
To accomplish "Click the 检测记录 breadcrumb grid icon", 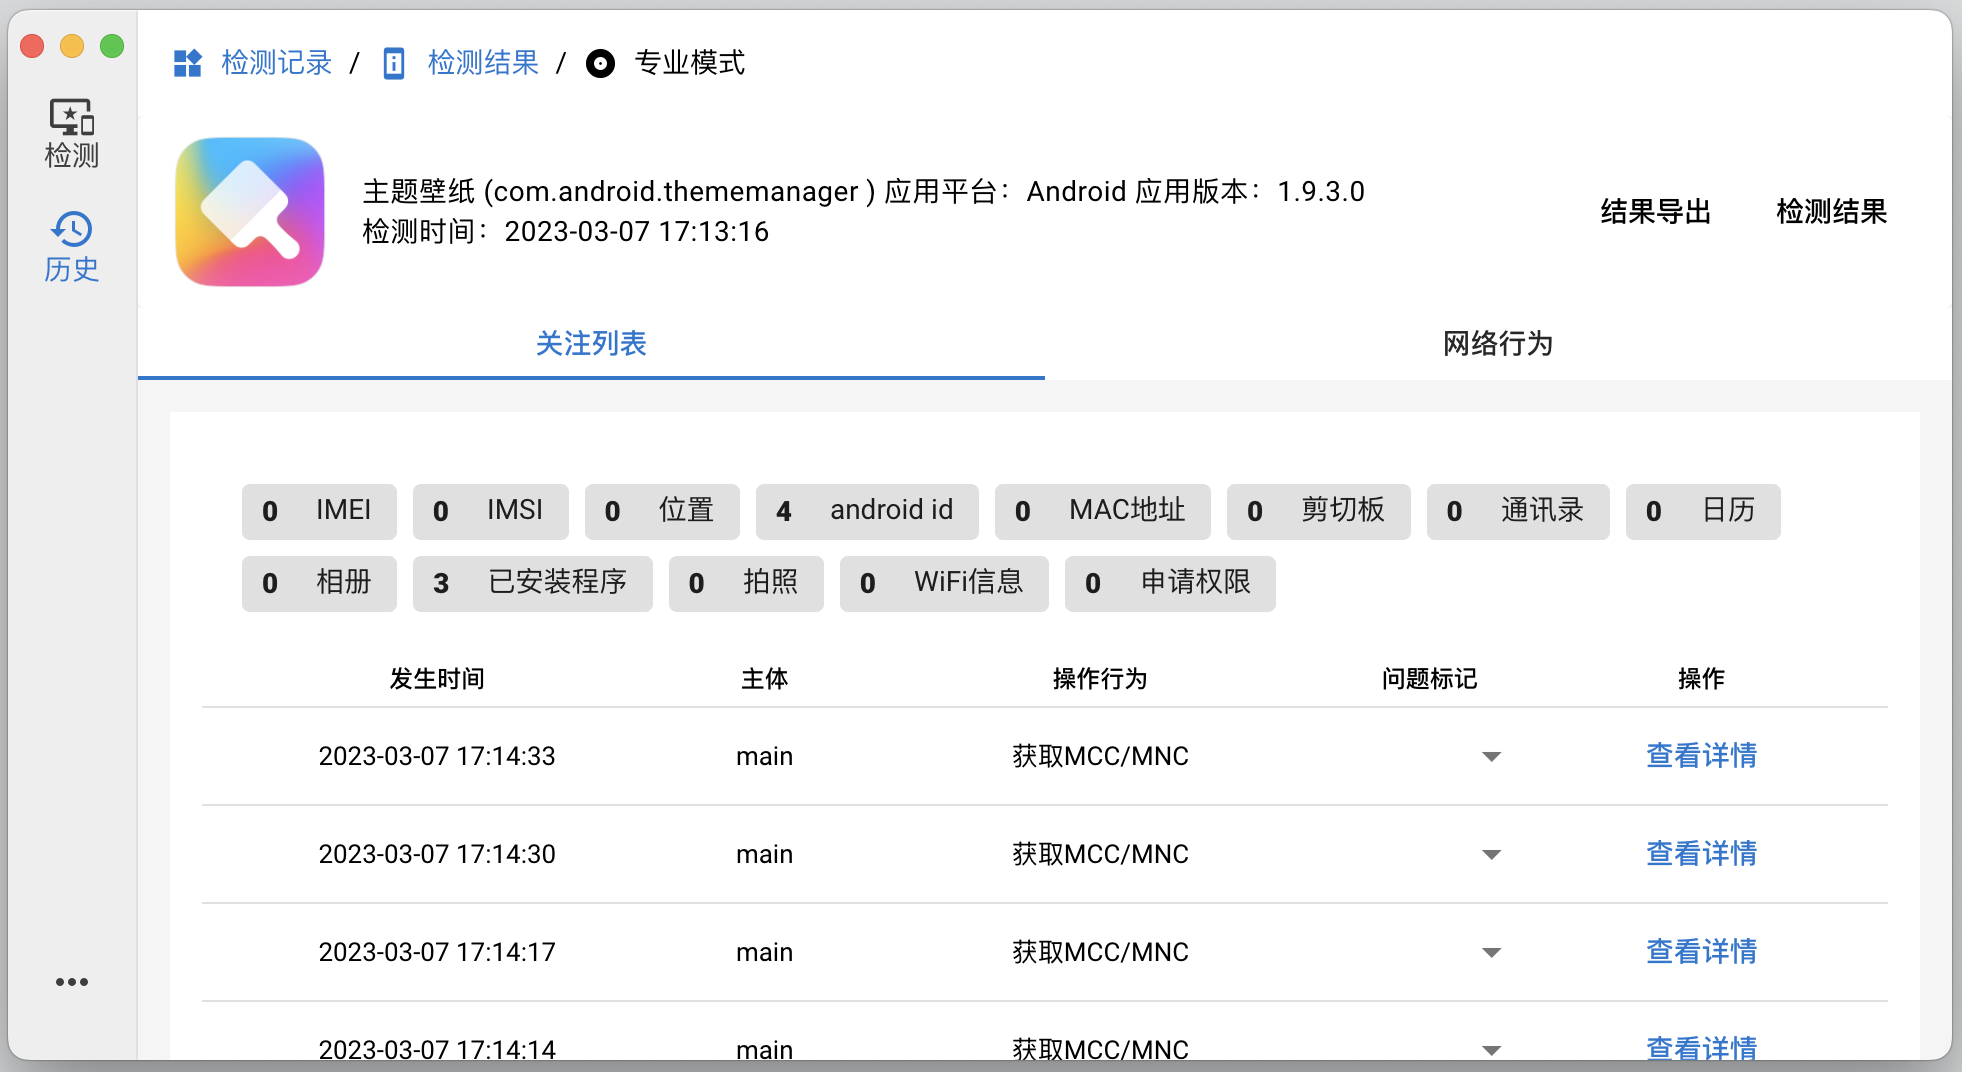I will pyautogui.click(x=188, y=63).
